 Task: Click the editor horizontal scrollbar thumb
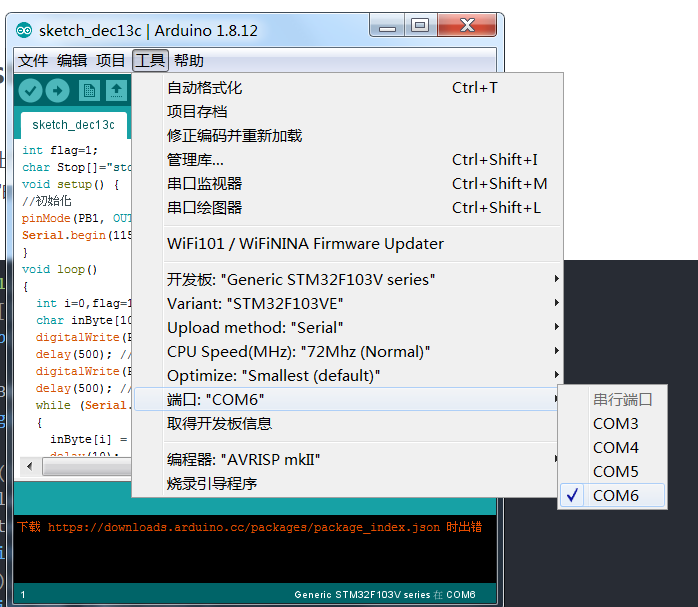[87, 467]
